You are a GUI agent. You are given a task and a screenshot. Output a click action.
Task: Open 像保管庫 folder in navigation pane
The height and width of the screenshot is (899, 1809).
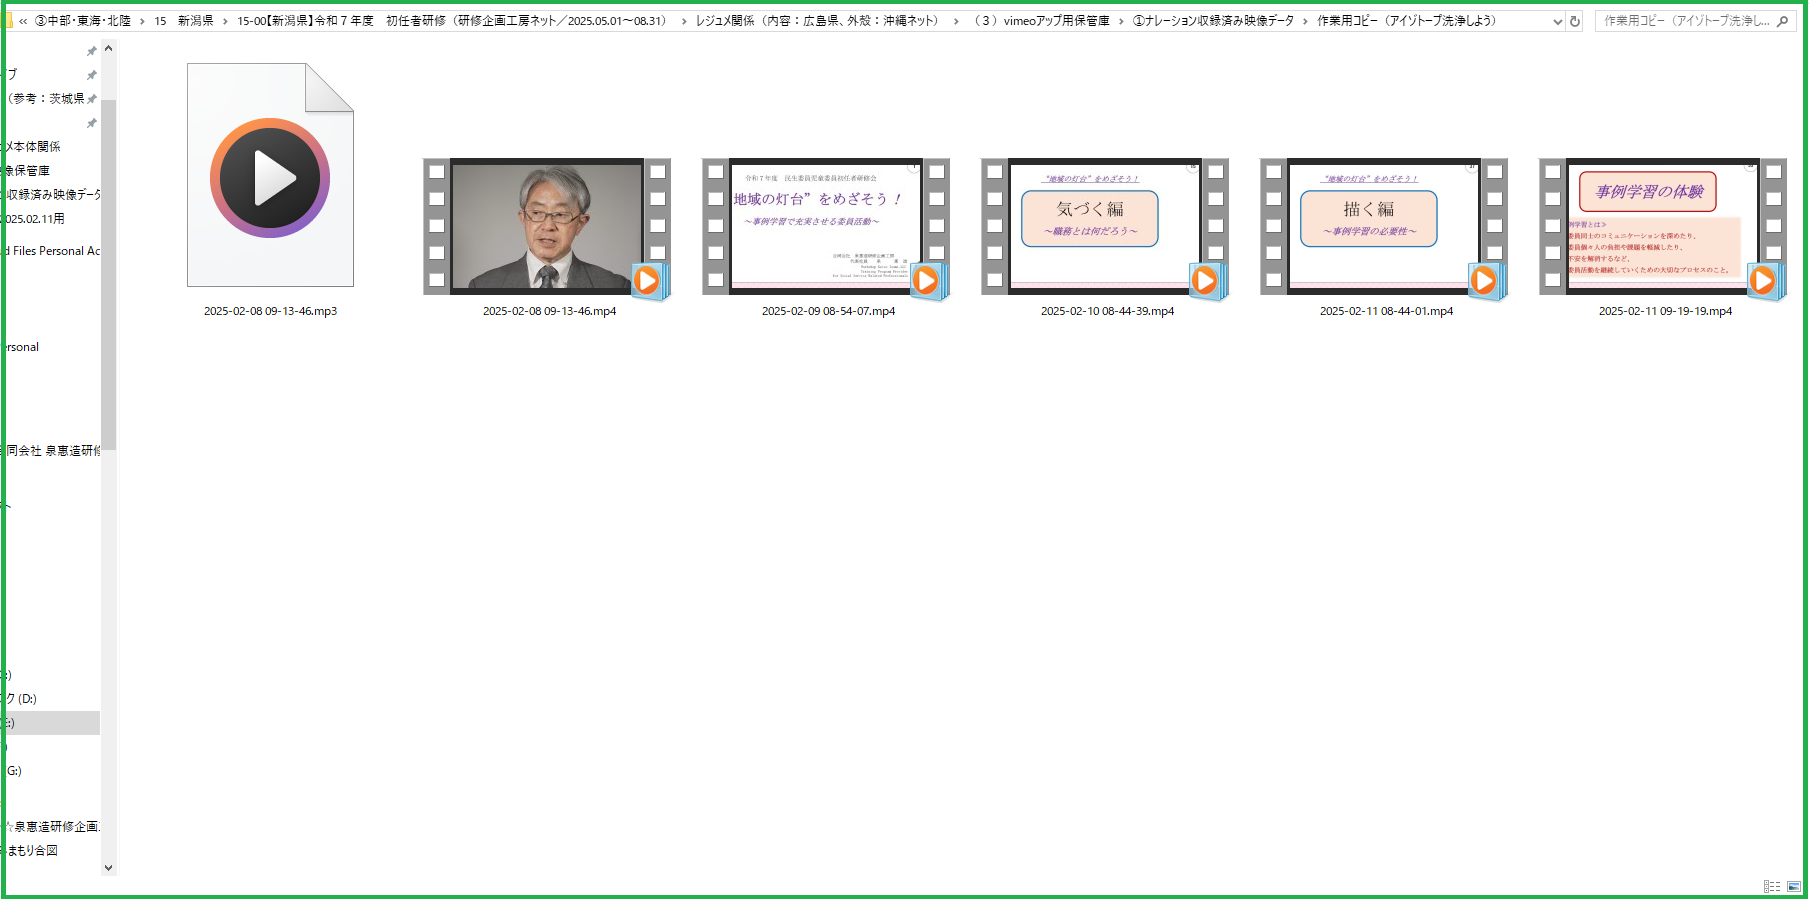click(28, 171)
